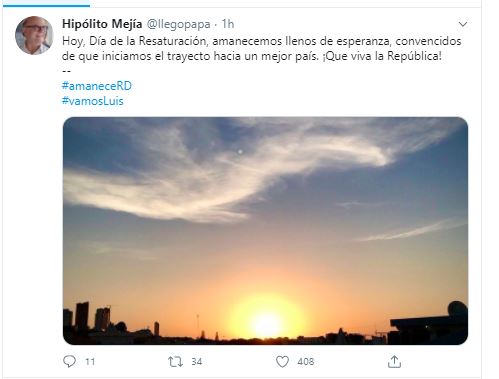
Task: Click the '--' separator under tweet text
Action: coord(66,71)
